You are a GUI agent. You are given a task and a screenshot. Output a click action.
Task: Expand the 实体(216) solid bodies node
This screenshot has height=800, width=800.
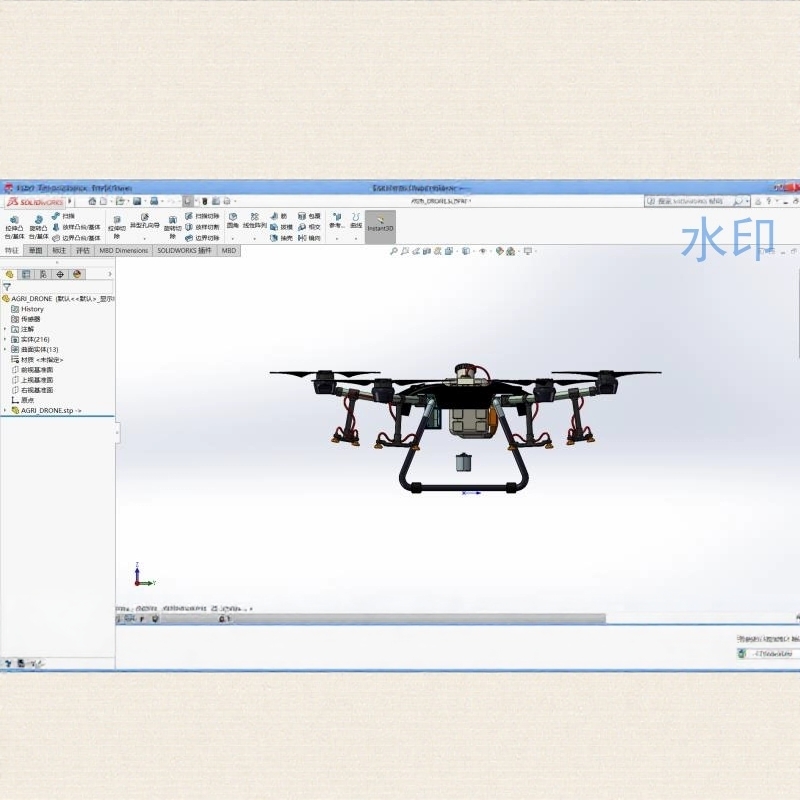(5, 339)
